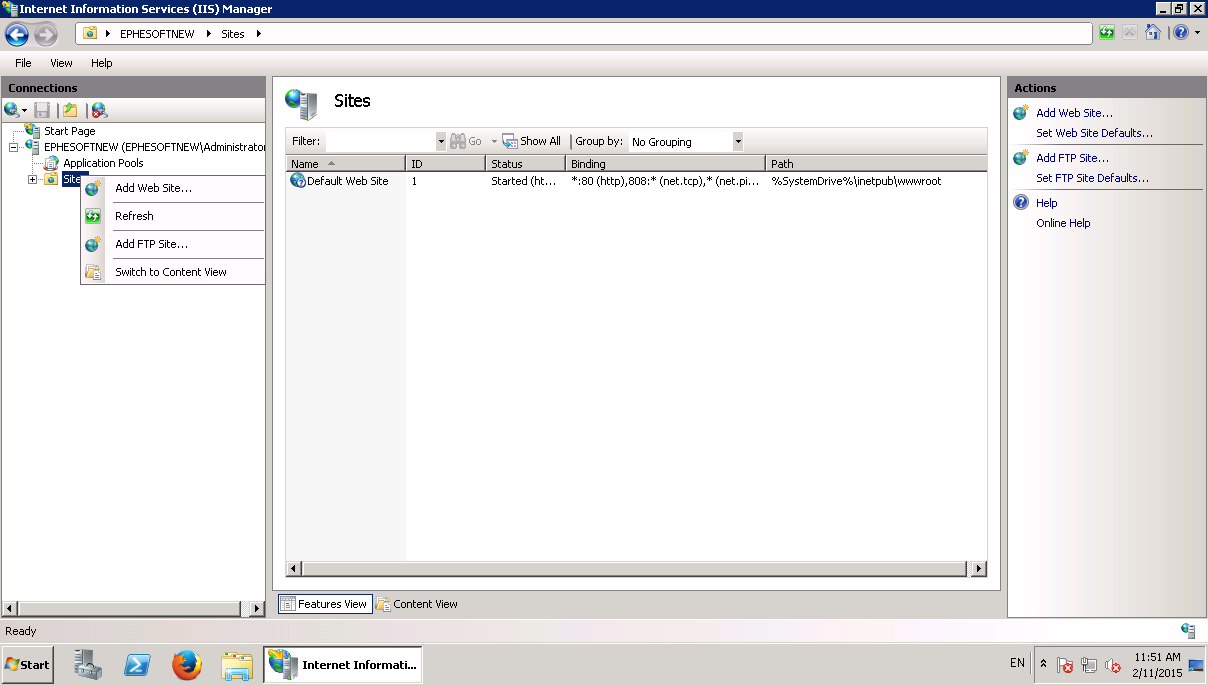The height and width of the screenshot is (686, 1208).
Task: Open Server Manager from the taskbar
Action: tap(89, 664)
